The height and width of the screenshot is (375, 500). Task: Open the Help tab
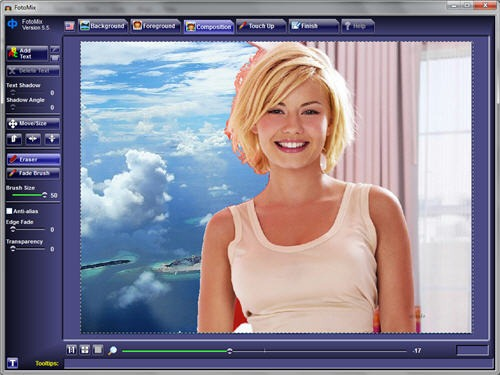(x=358, y=26)
